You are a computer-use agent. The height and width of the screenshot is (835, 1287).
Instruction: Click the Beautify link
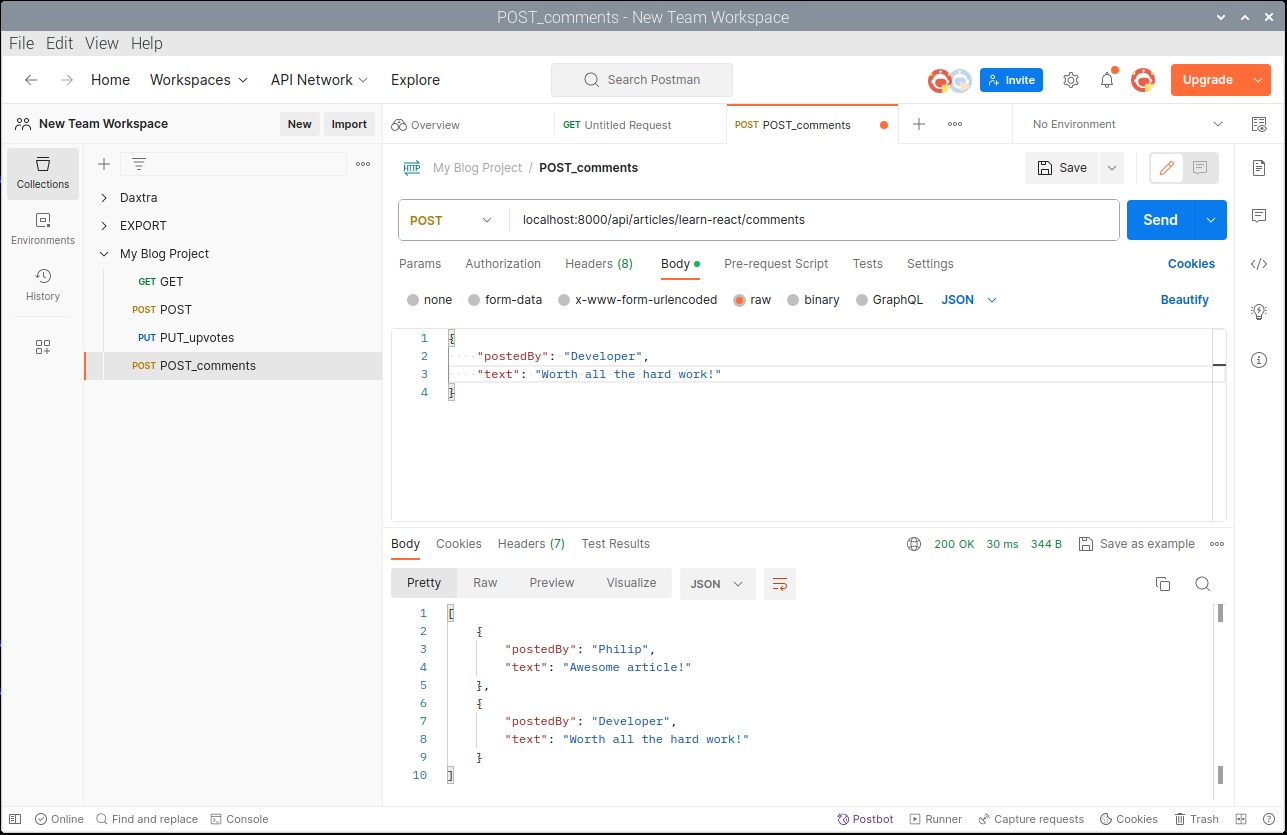tap(1185, 300)
